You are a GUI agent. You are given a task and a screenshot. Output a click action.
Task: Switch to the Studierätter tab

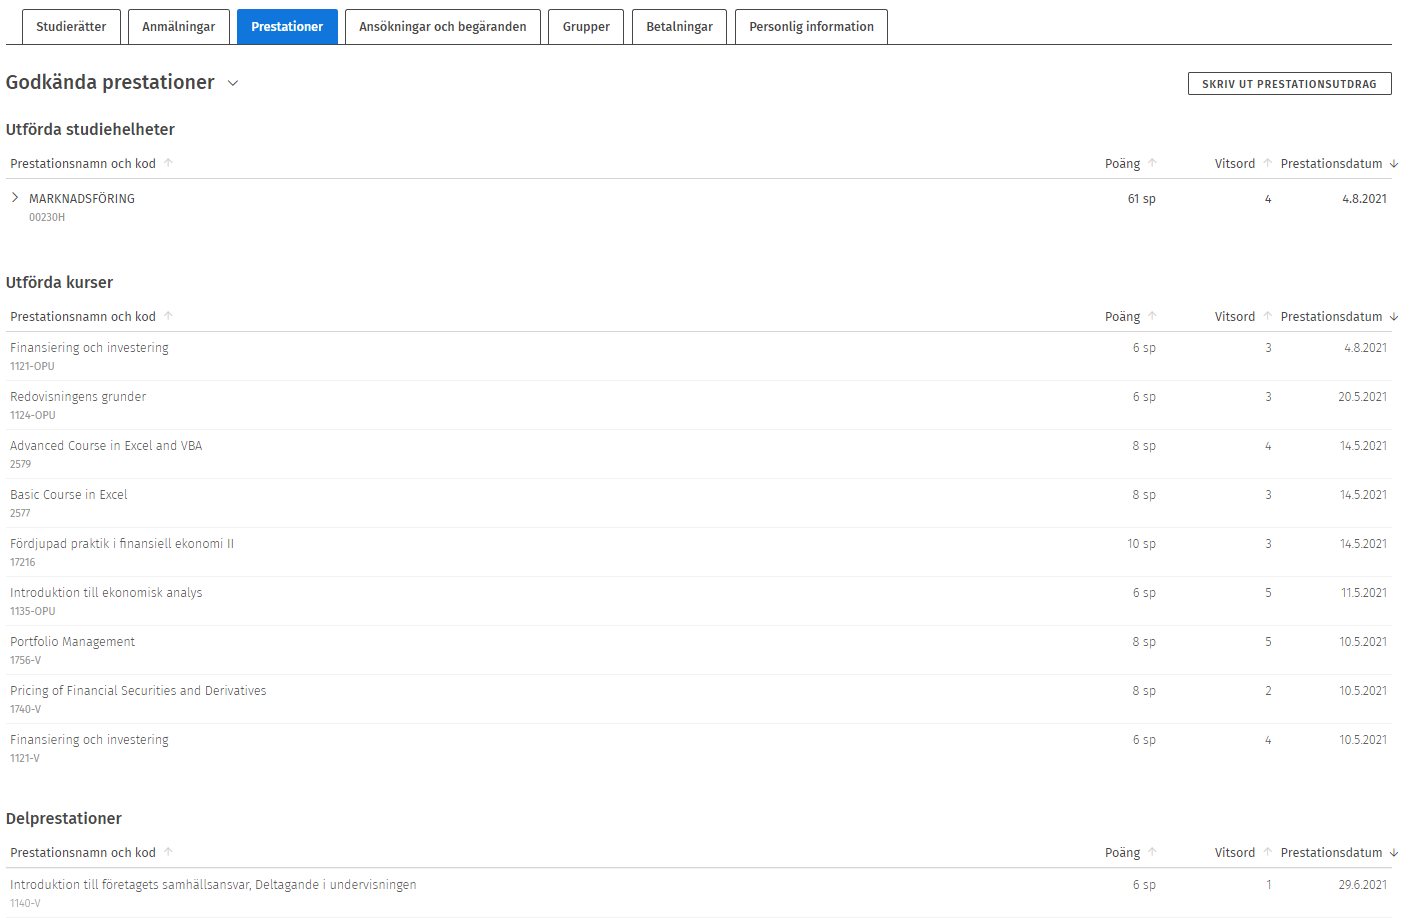point(71,27)
